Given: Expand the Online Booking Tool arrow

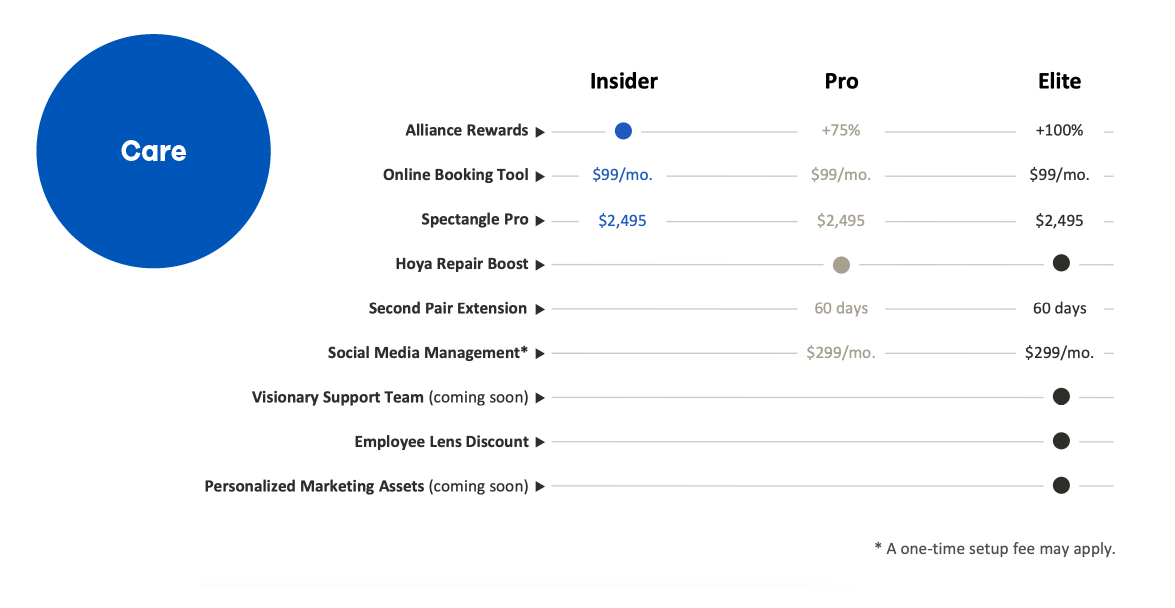Looking at the screenshot, I should 540,176.
